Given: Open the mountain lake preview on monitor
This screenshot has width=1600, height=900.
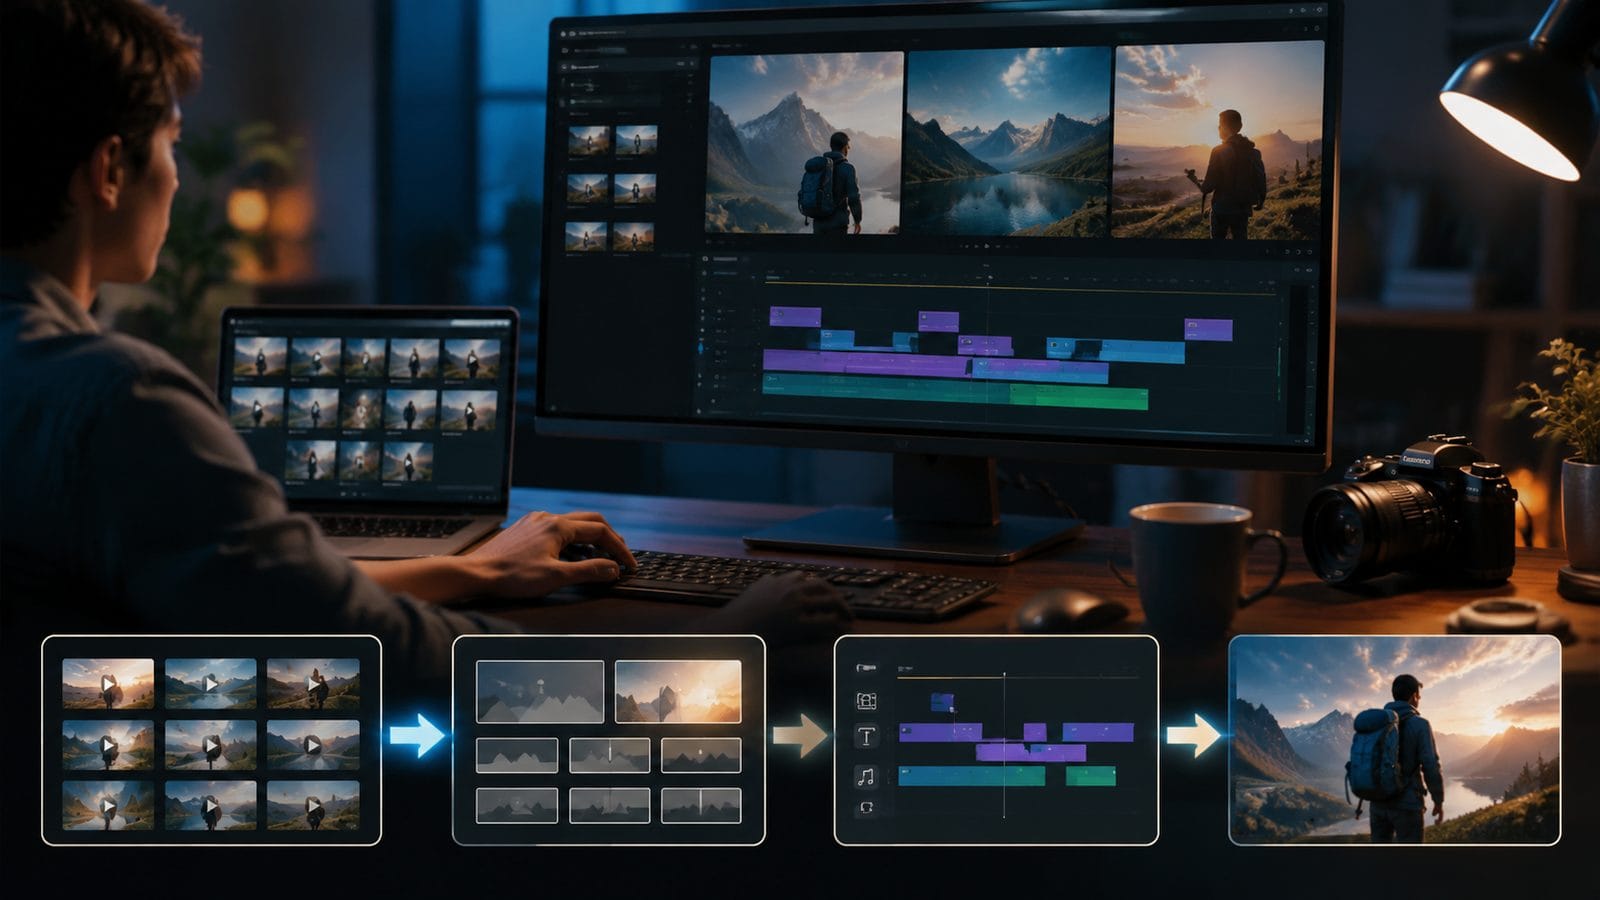Looking at the screenshot, I should coord(1008,142).
